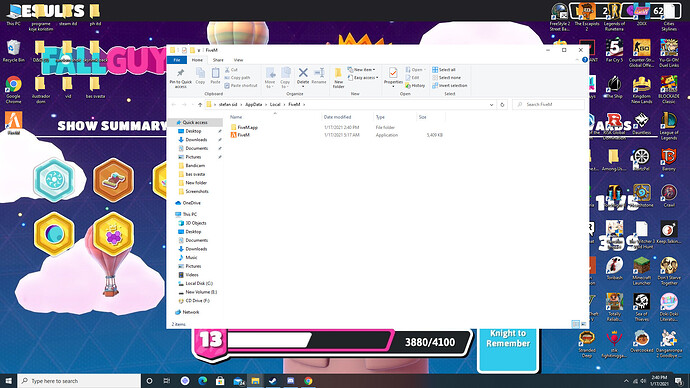Switch to details view layout icon
690x388 pixels.
tap(576, 324)
